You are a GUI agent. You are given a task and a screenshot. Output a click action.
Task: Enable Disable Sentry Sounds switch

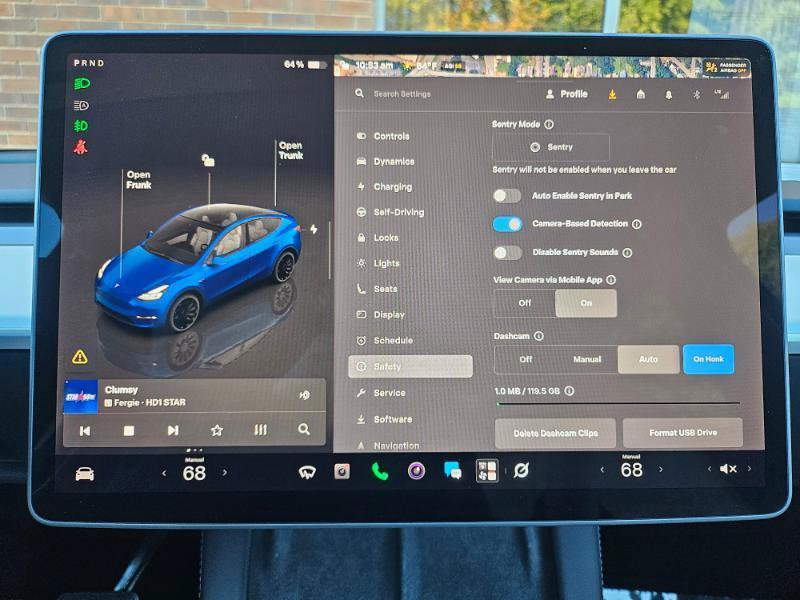[507, 253]
